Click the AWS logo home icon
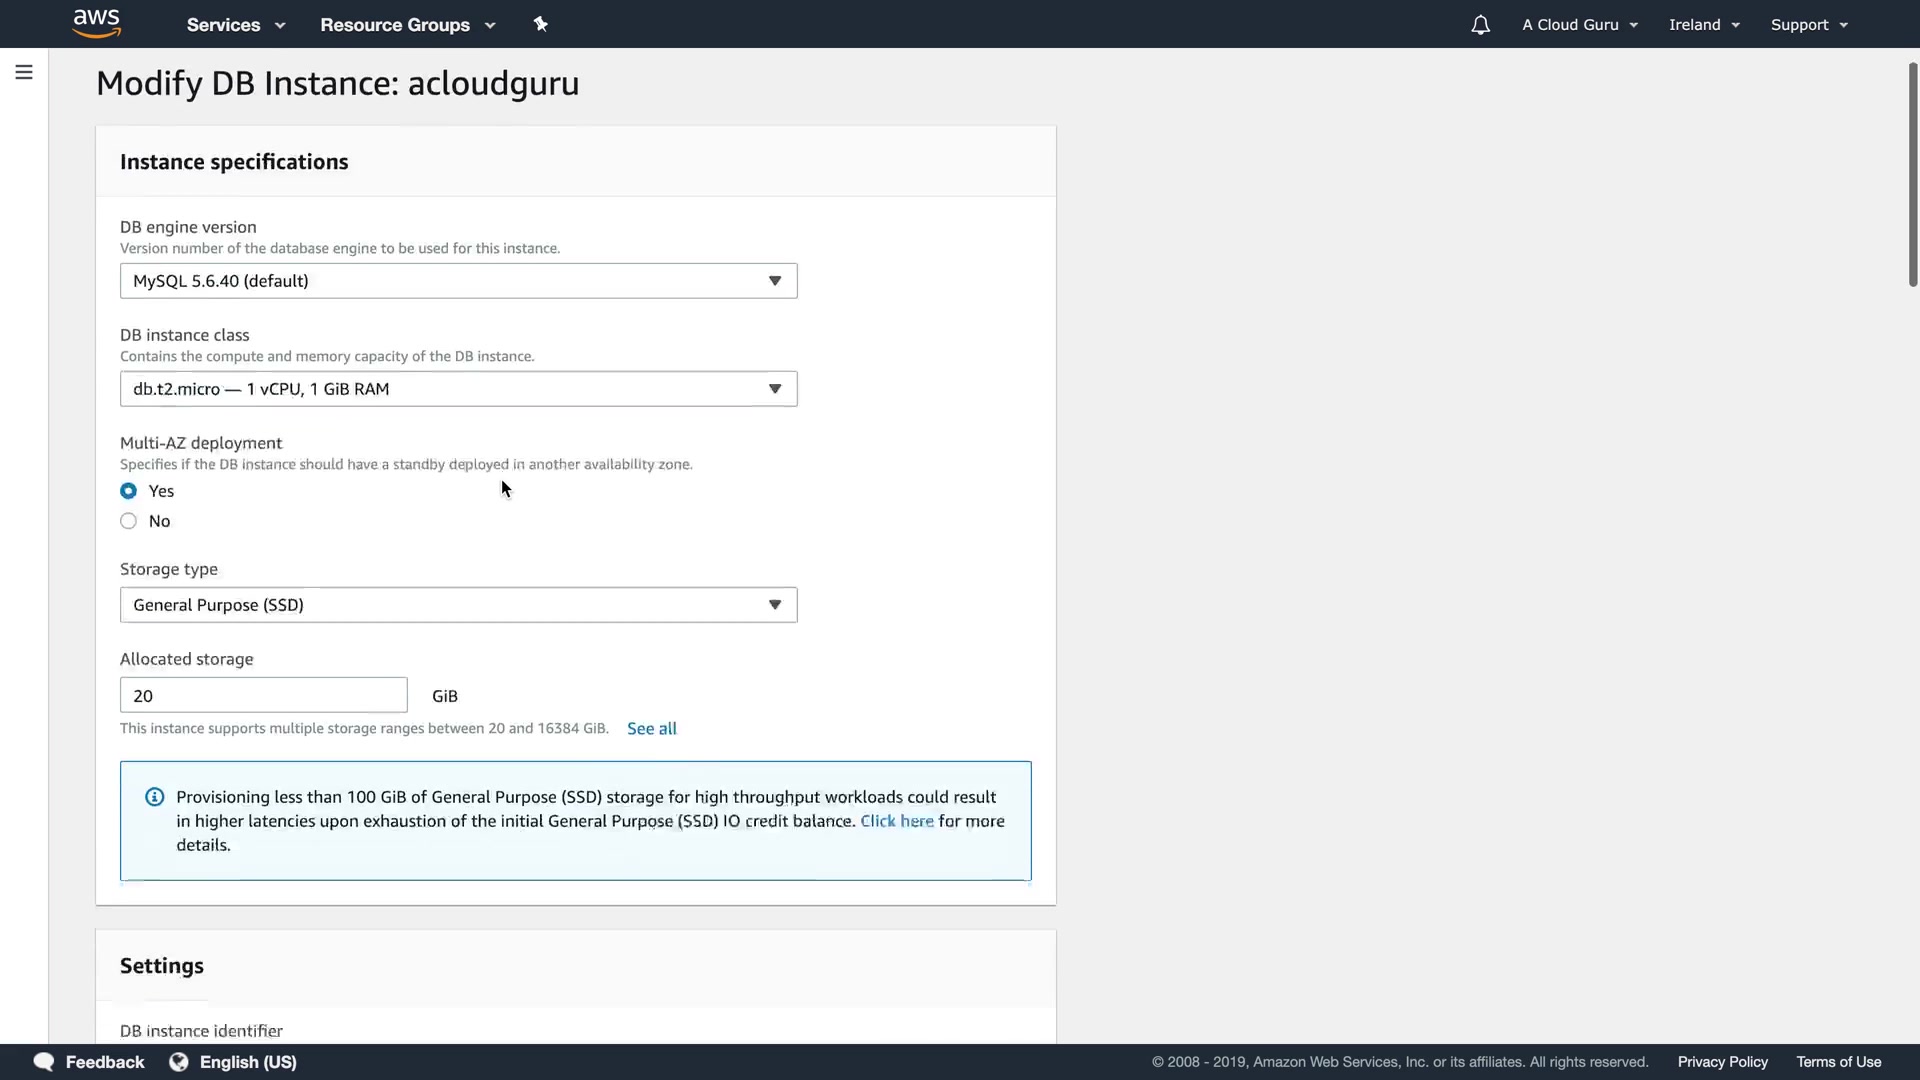Viewport: 1920px width, 1080px height. pyautogui.click(x=97, y=24)
